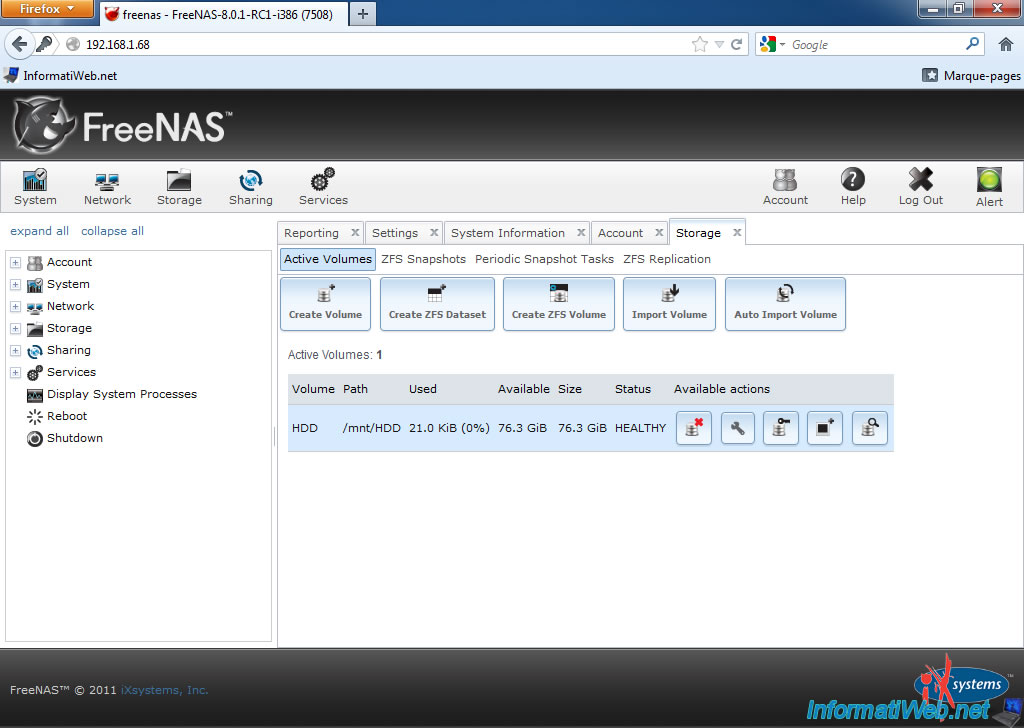The height and width of the screenshot is (728, 1024).
Task: Open the InformatiWeb.net bookmark
Action: (x=61, y=76)
